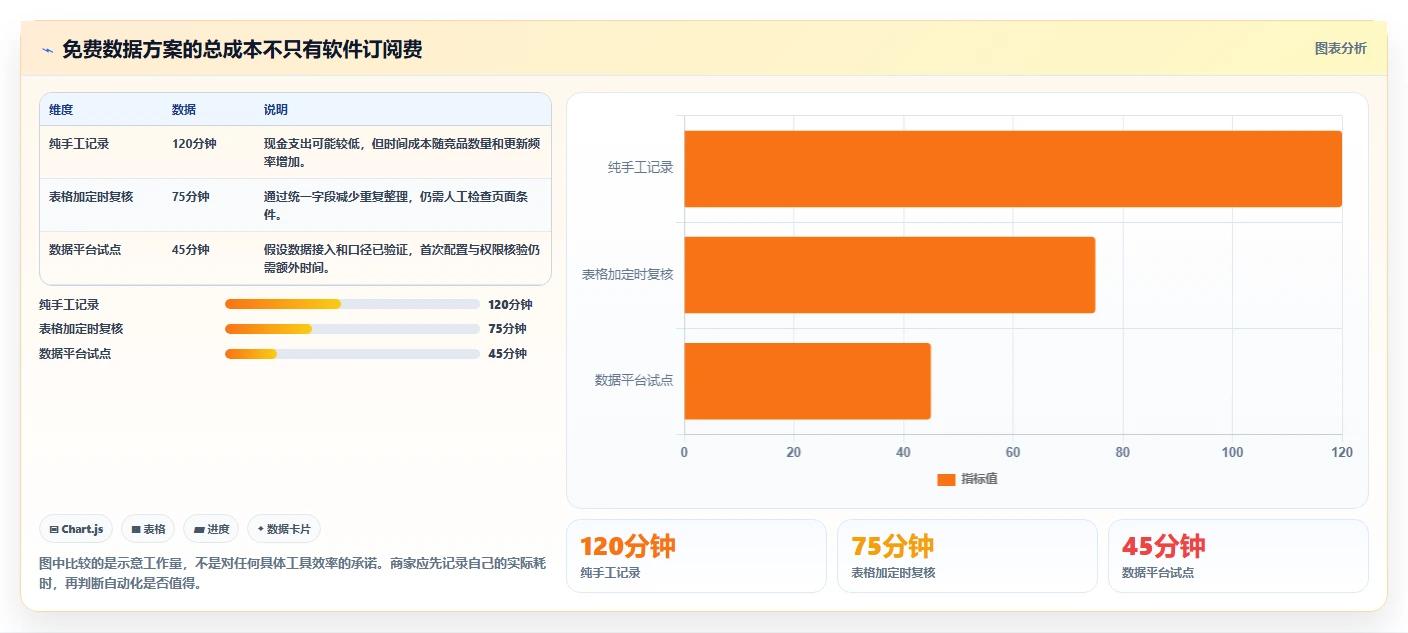The height and width of the screenshot is (633, 1408).
Task: Click the 表格加定时复核 chart bar
Action: point(889,275)
